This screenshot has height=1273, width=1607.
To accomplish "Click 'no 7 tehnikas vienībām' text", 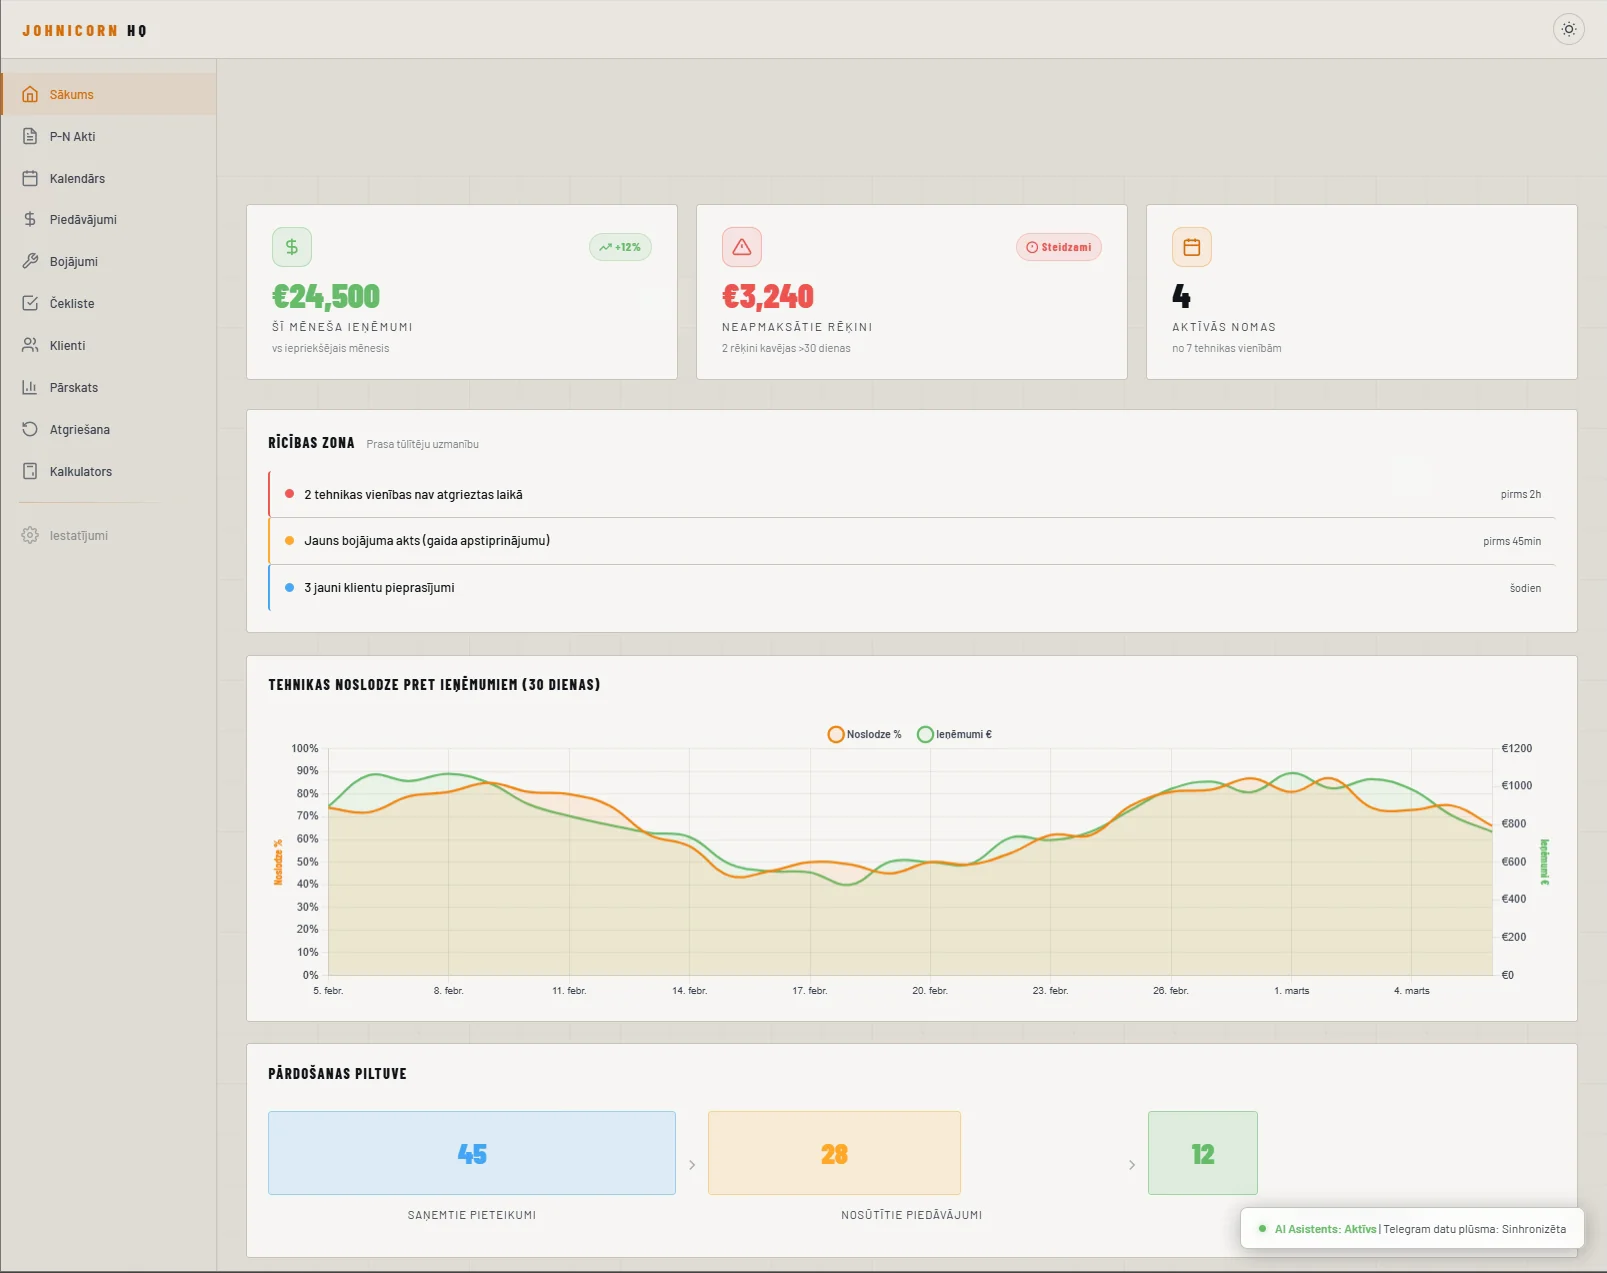I will [1227, 348].
